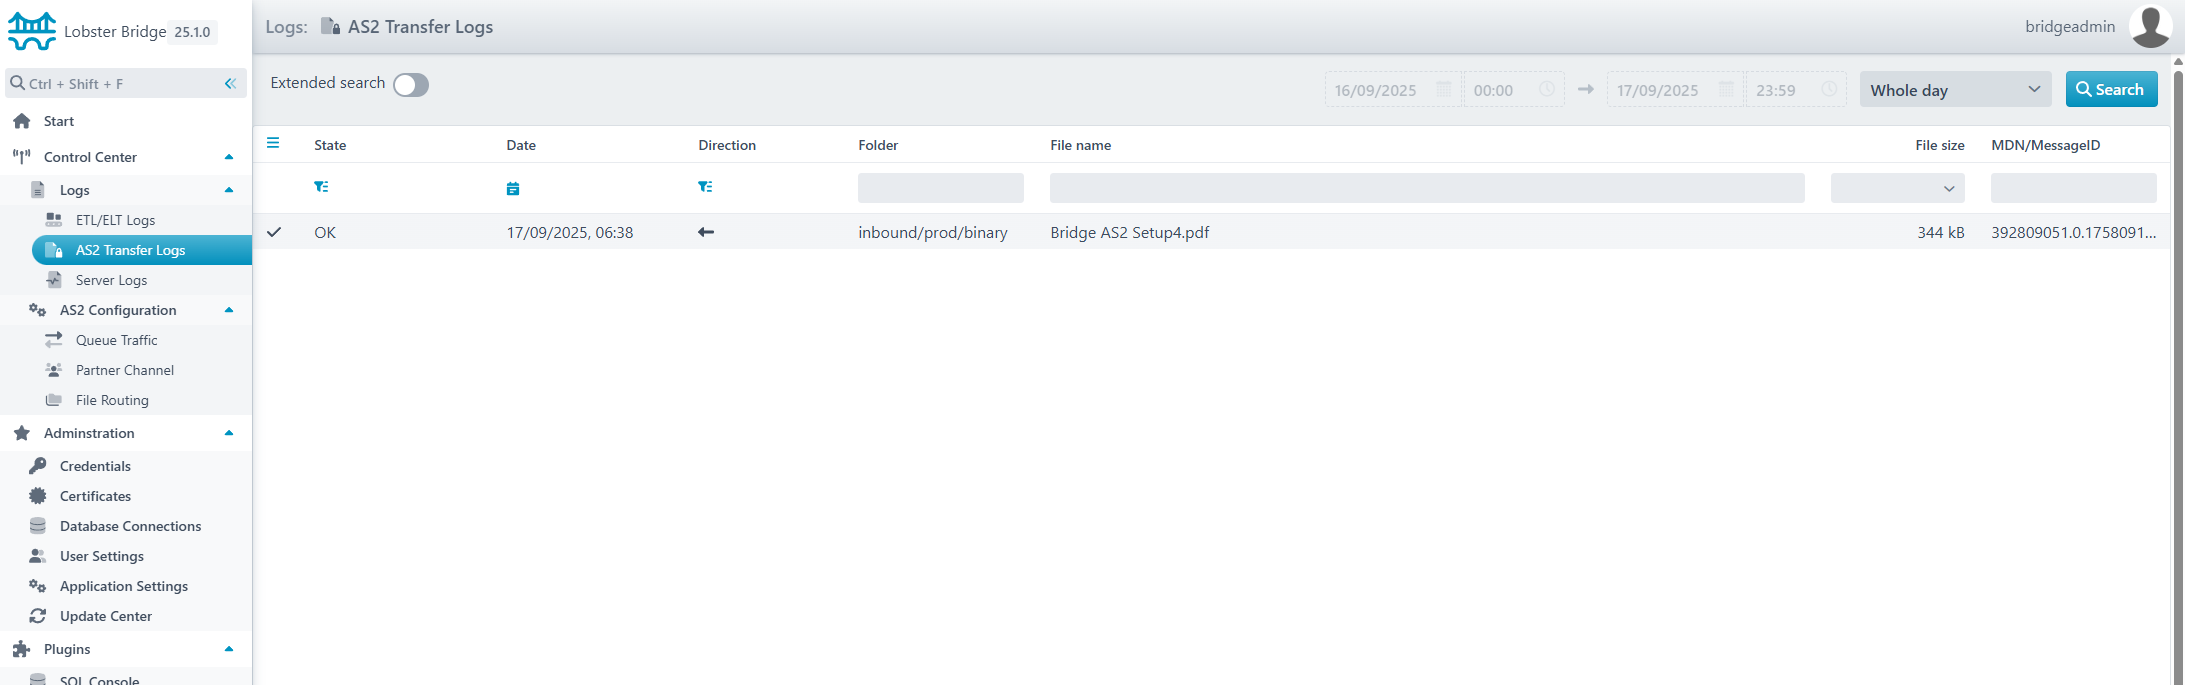This screenshot has height=685, width=2185.
Task: Collapse the sidebar with double-chevron icon
Action: tap(230, 84)
